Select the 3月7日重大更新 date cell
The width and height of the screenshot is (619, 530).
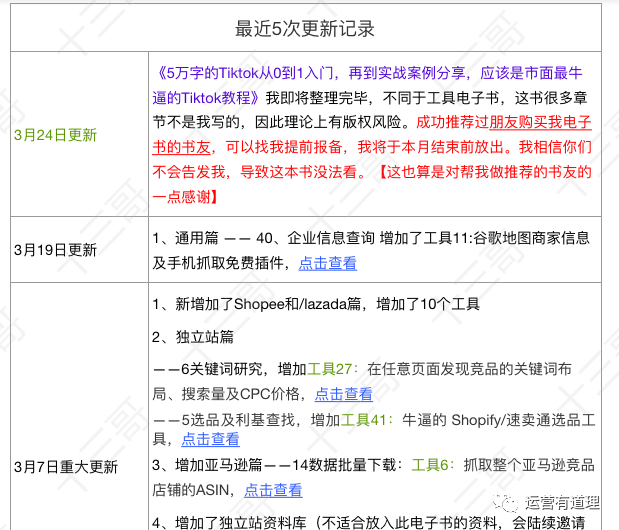(x=67, y=466)
